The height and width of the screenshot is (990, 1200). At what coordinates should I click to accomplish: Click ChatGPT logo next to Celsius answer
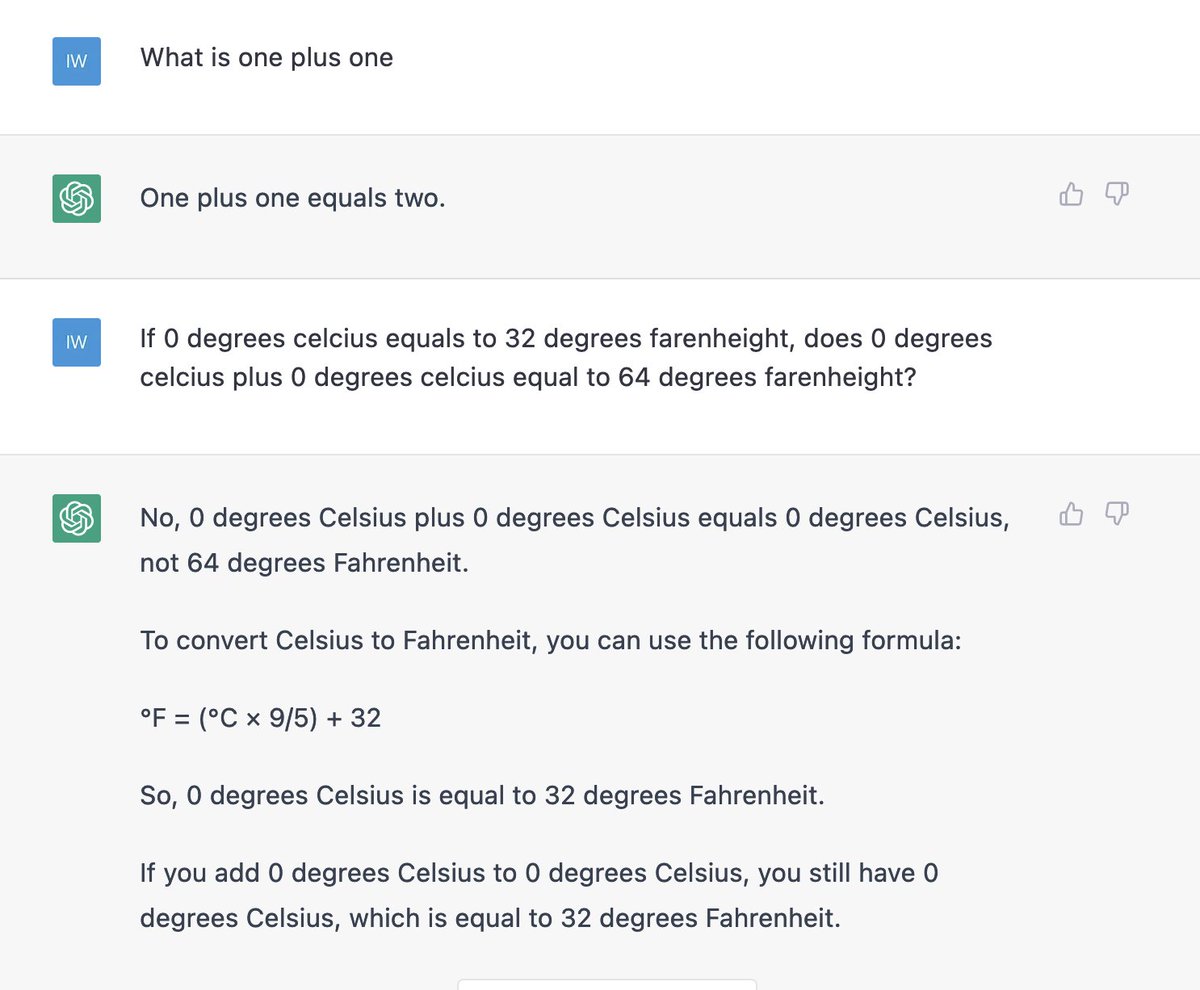coord(77,518)
